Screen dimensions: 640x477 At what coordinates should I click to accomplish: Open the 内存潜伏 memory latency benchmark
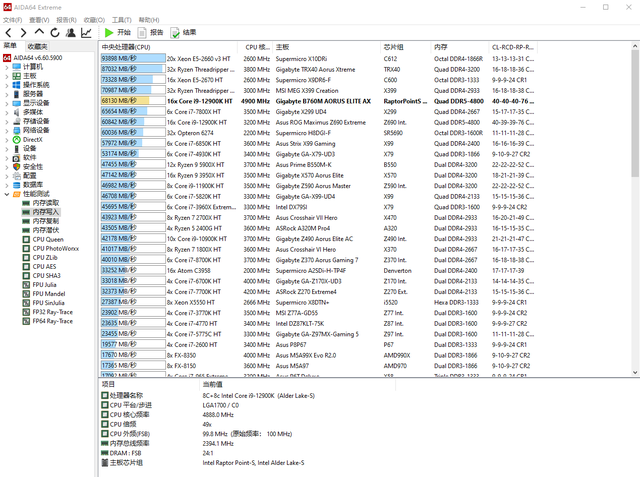[x=41, y=230]
